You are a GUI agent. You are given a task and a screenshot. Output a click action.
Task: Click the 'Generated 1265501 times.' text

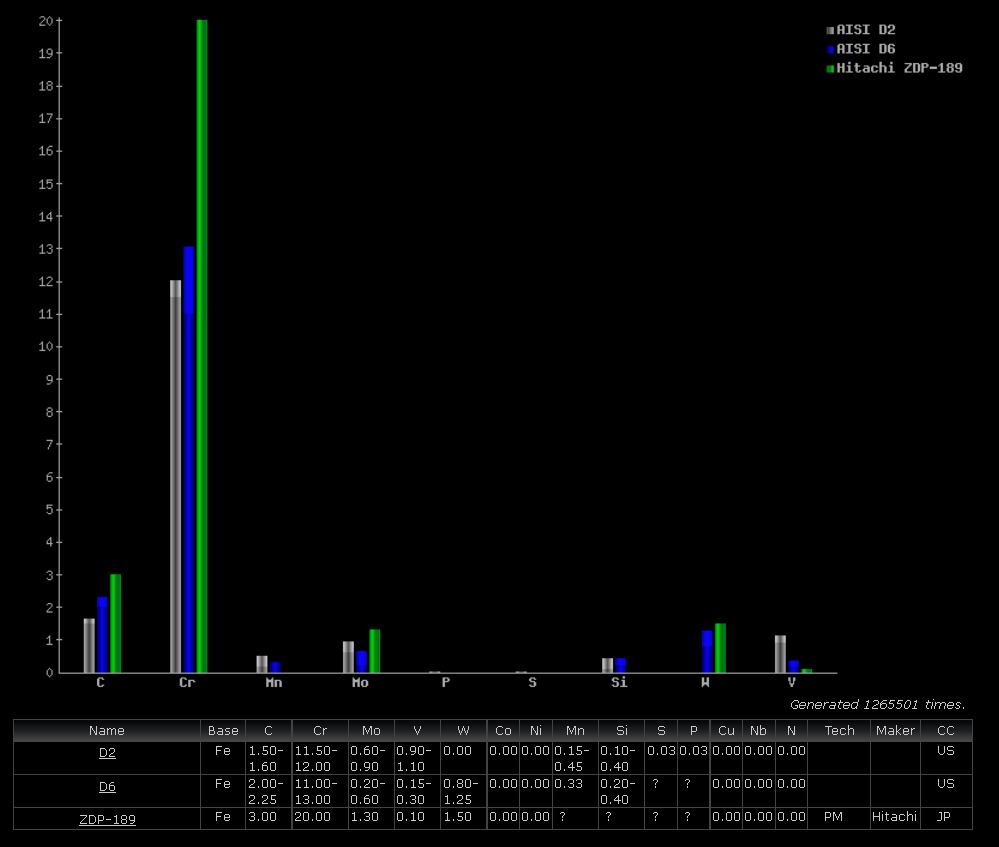pos(877,704)
